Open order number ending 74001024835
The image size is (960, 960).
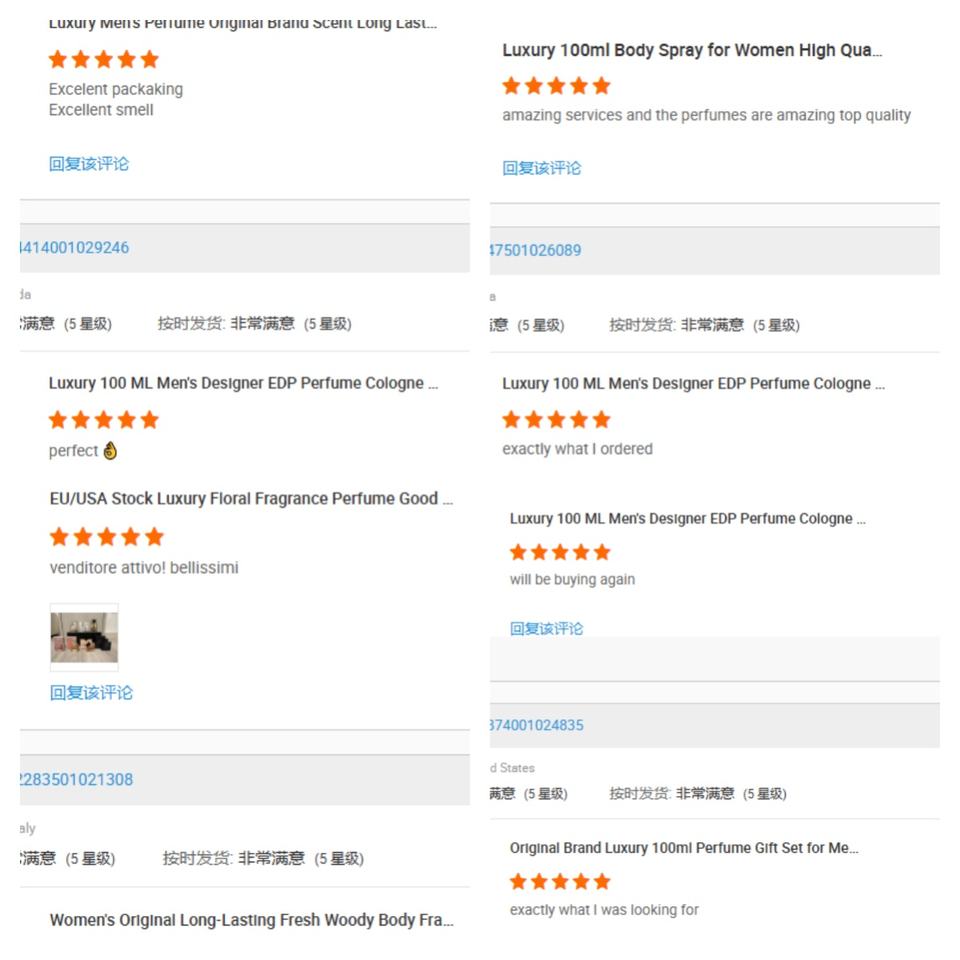tap(537, 725)
